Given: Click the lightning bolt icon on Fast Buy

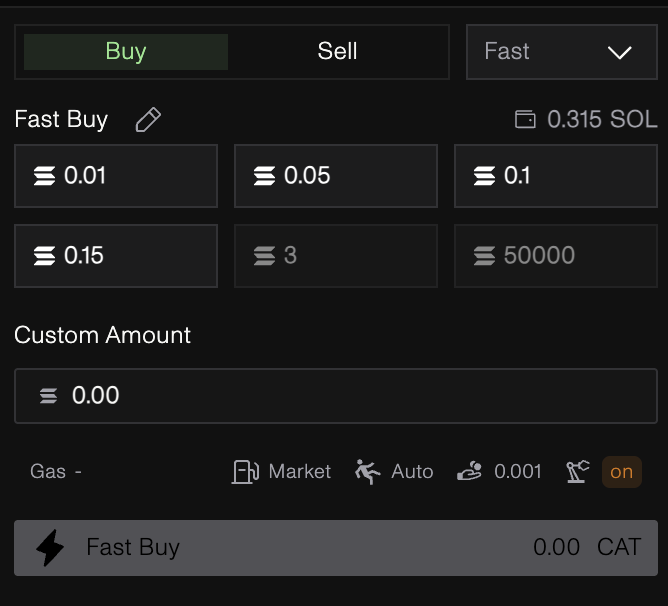Looking at the screenshot, I should point(50,547).
